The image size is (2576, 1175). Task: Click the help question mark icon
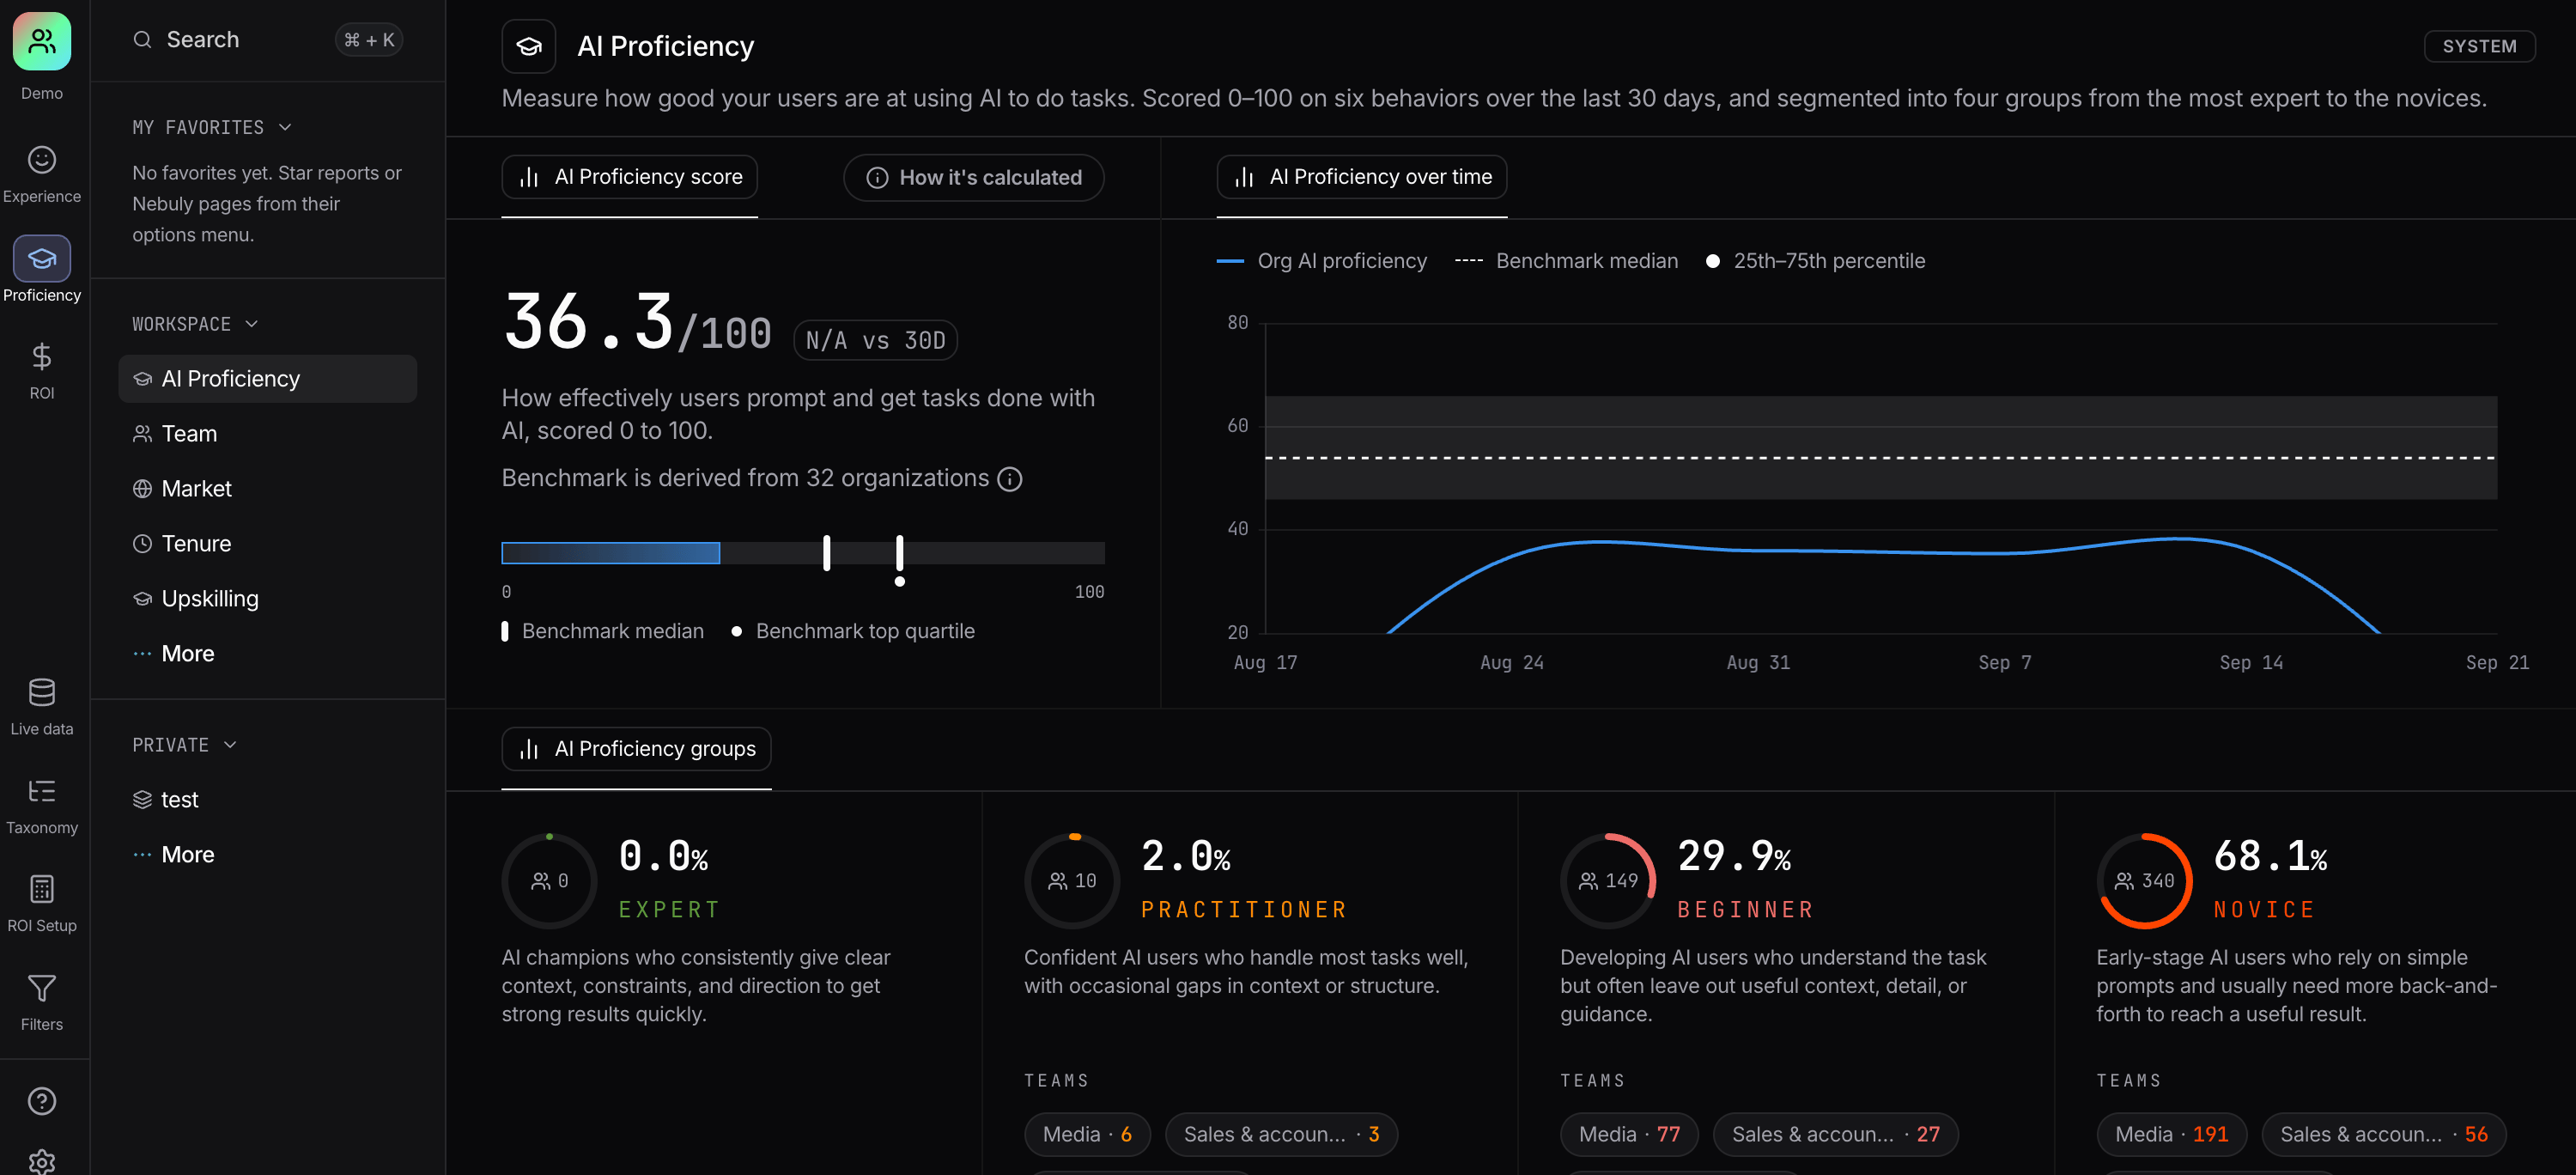coord(41,1101)
